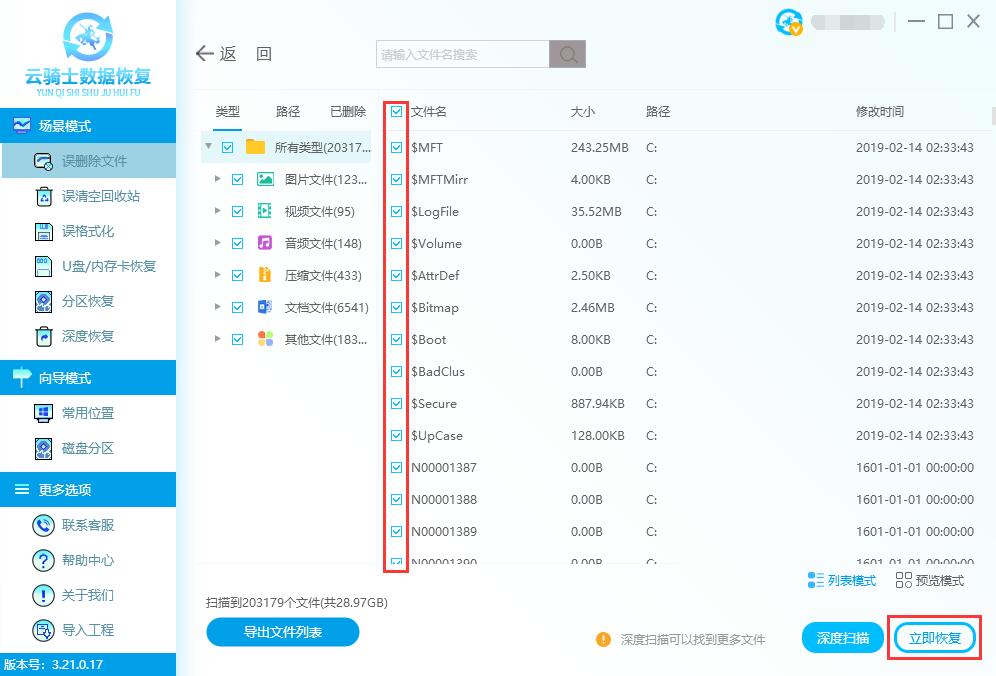Screen dimensions: 996x676
Task: Uncheck the 图片文件 category checkbox
Action: pyautogui.click(x=238, y=180)
